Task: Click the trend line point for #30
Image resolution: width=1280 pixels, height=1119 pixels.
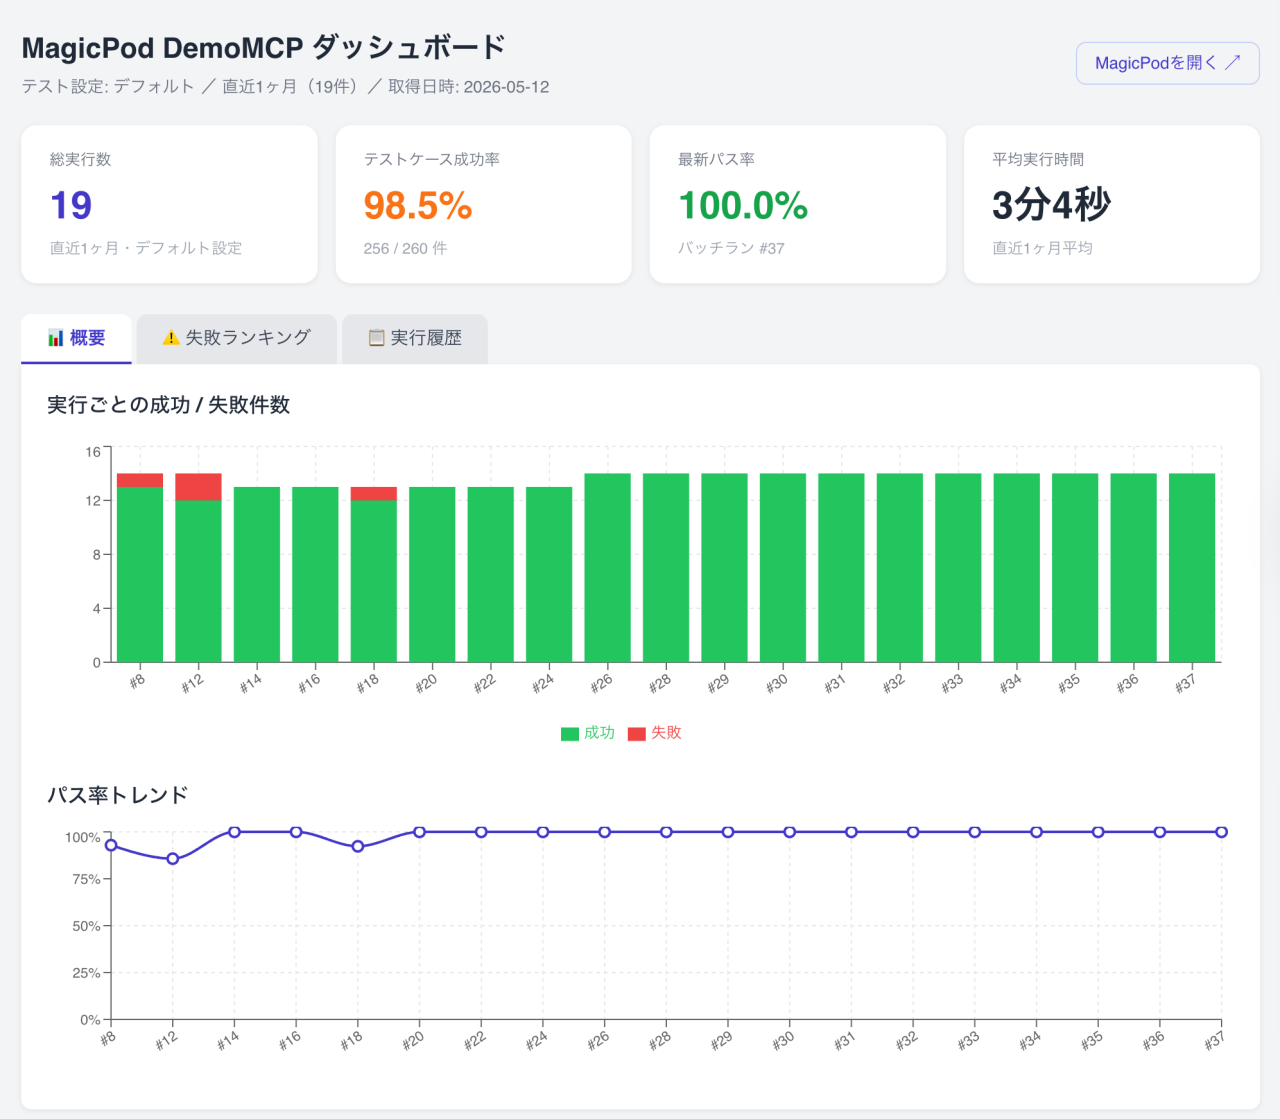Action: coord(790,832)
